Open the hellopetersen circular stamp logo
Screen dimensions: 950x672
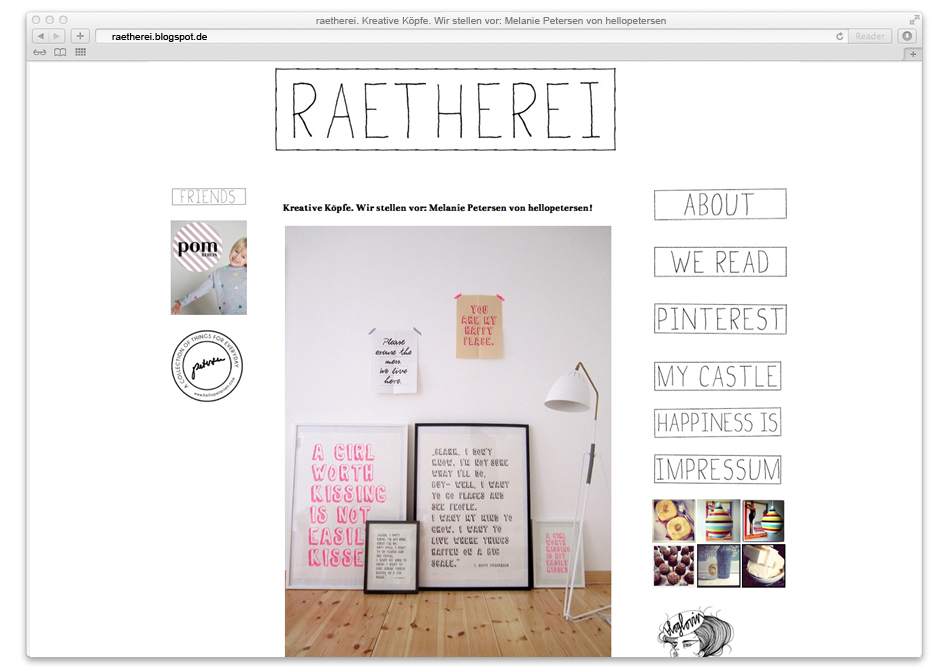pos(207,365)
